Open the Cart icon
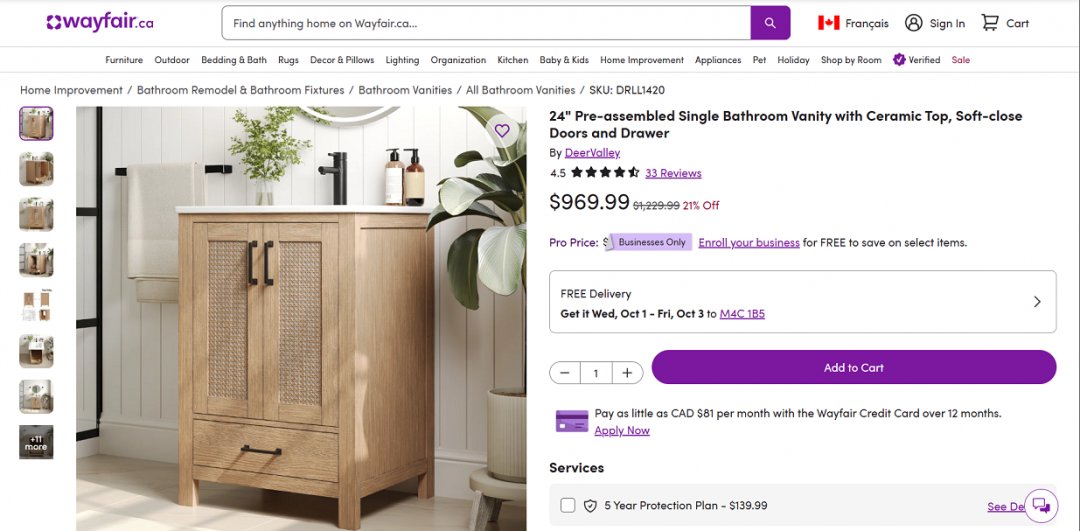This screenshot has width=1080, height=531. coord(990,23)
